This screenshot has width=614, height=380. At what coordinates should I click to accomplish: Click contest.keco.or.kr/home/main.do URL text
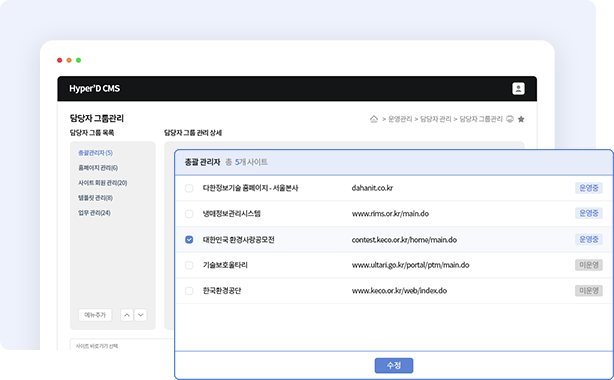click(x=404, y=239)
